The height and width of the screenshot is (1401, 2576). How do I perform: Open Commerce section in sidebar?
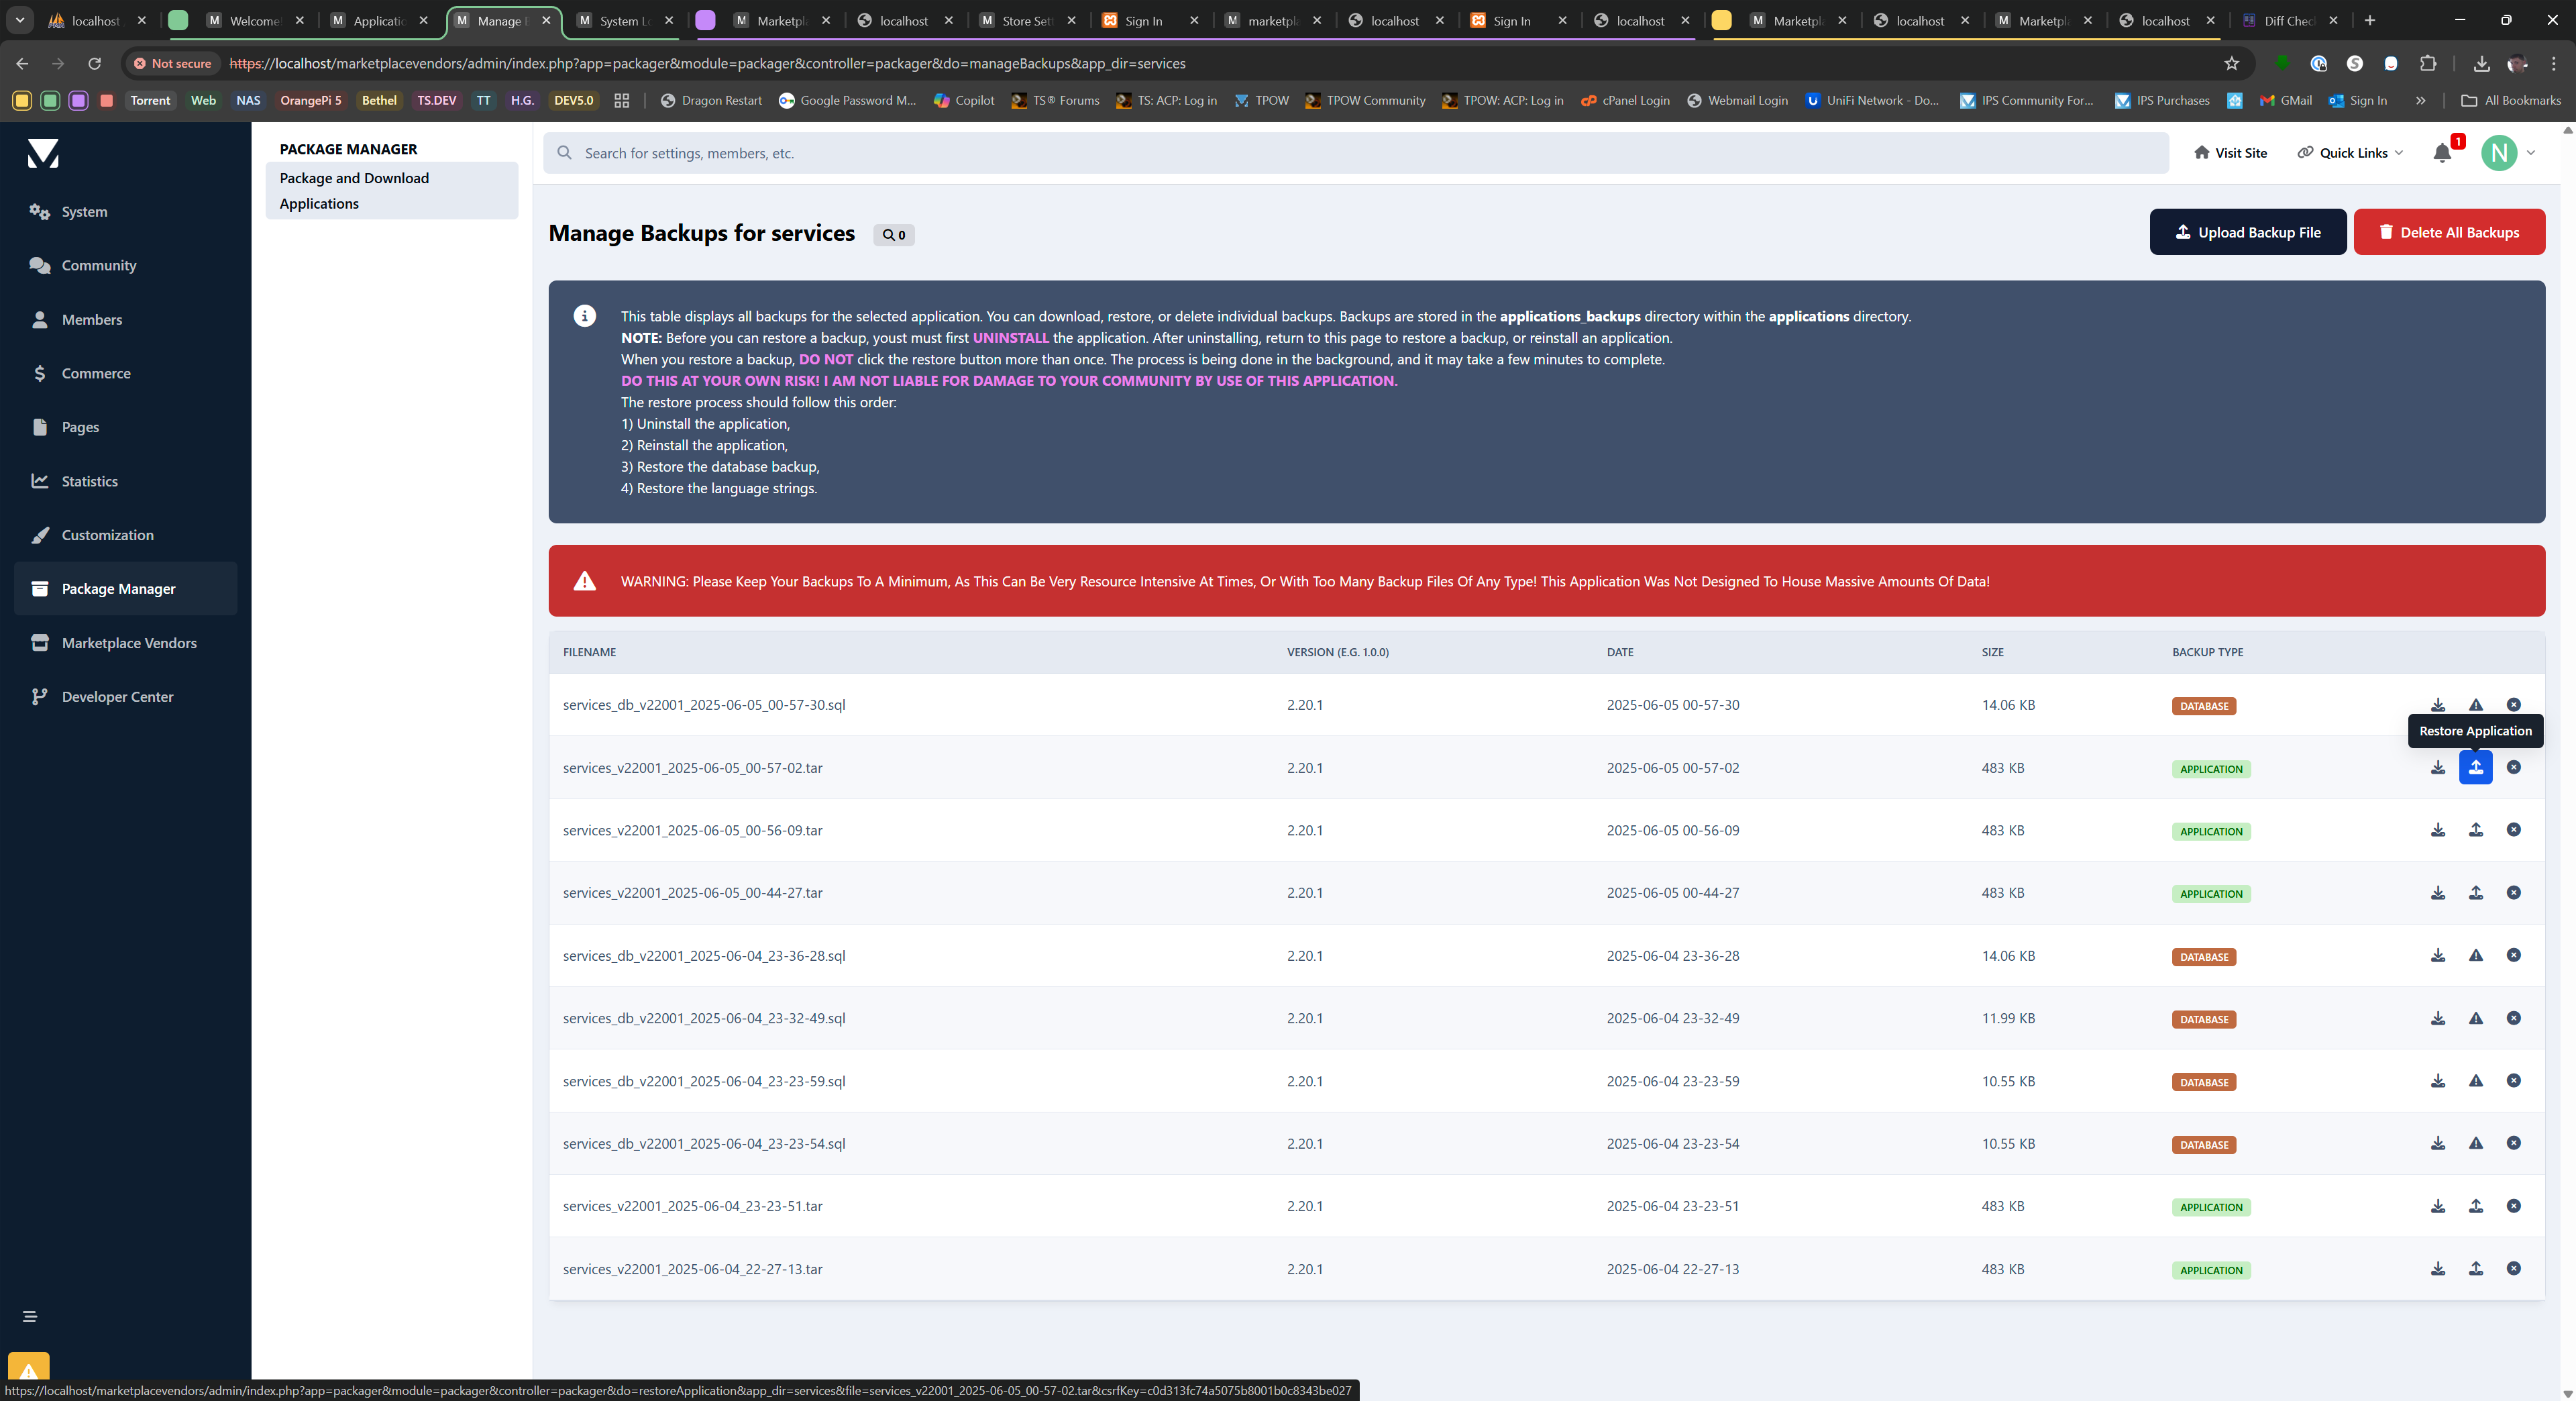(x=125, y=373)
